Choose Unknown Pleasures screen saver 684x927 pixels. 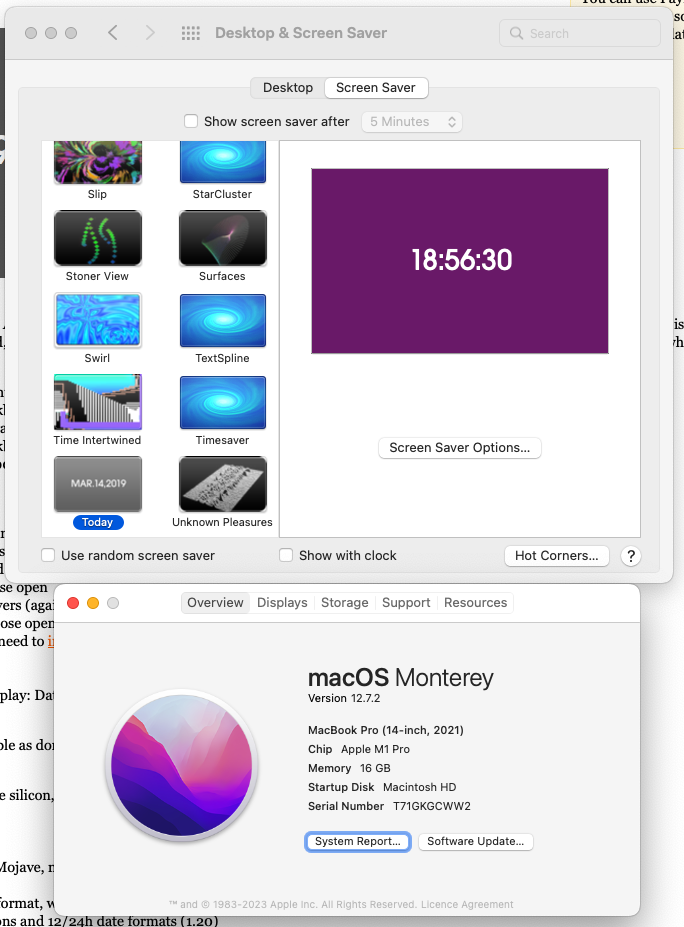pos(223,484)
